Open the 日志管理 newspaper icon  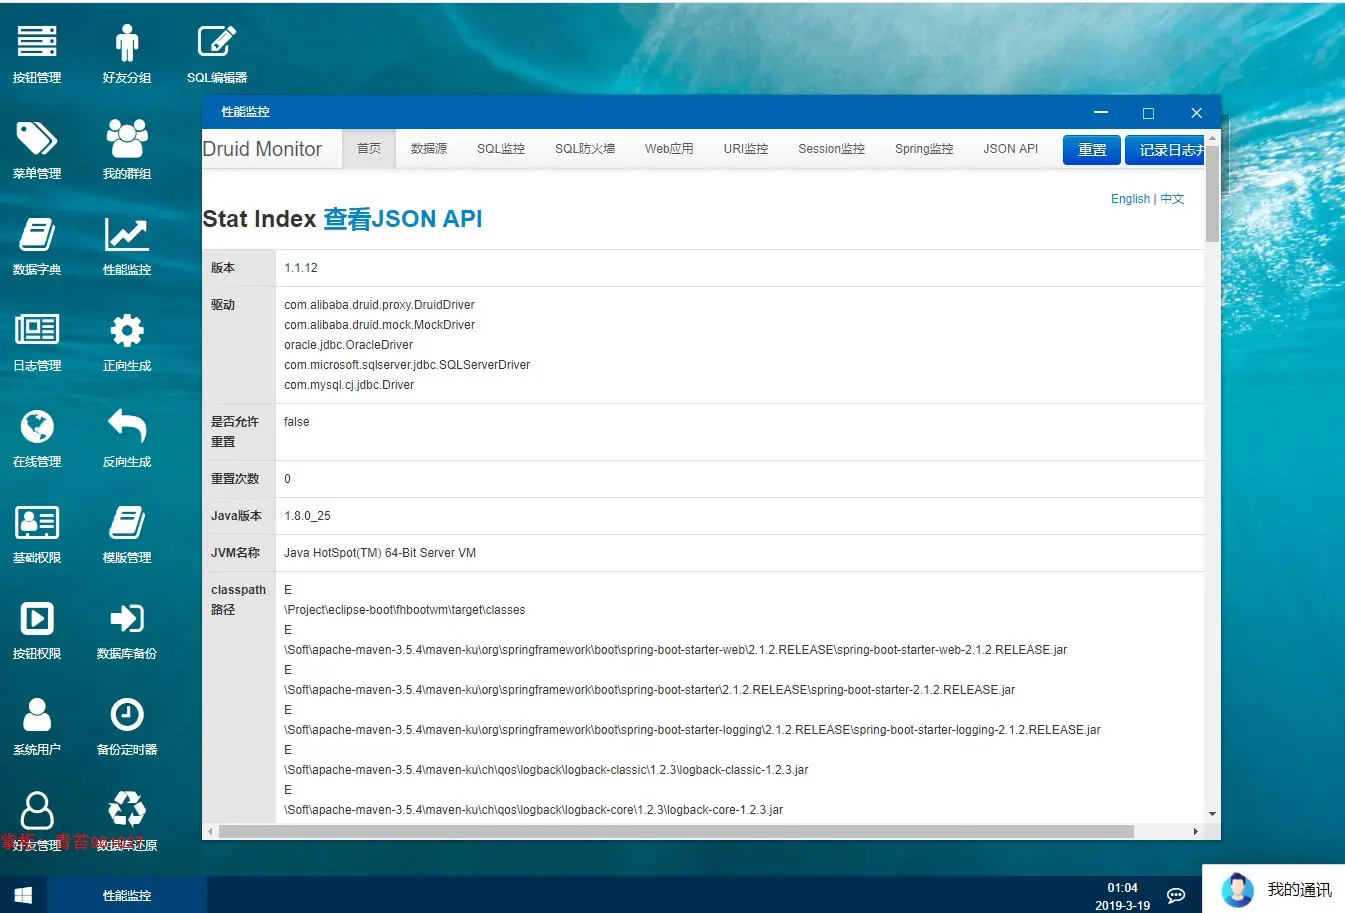tap(37, 341)
